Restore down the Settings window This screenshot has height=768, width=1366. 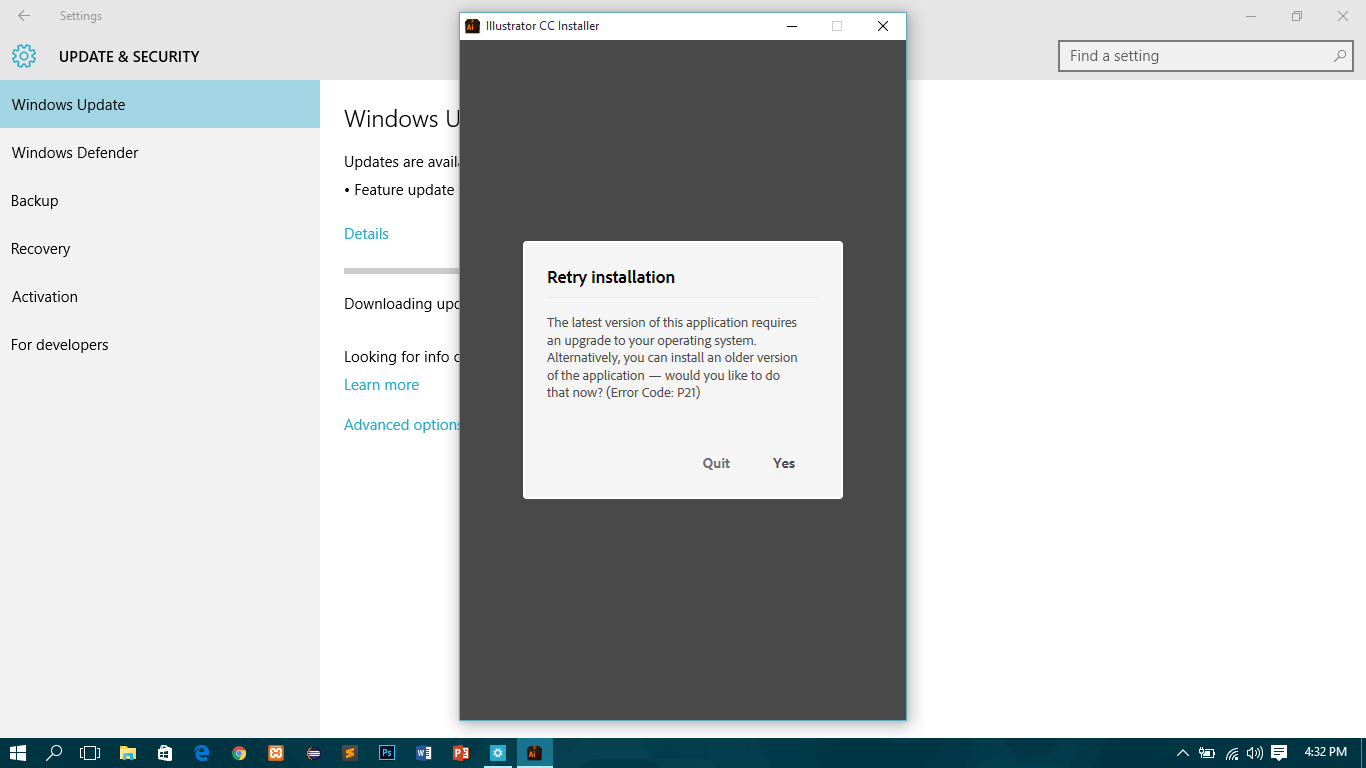(x=1297, y=16)
